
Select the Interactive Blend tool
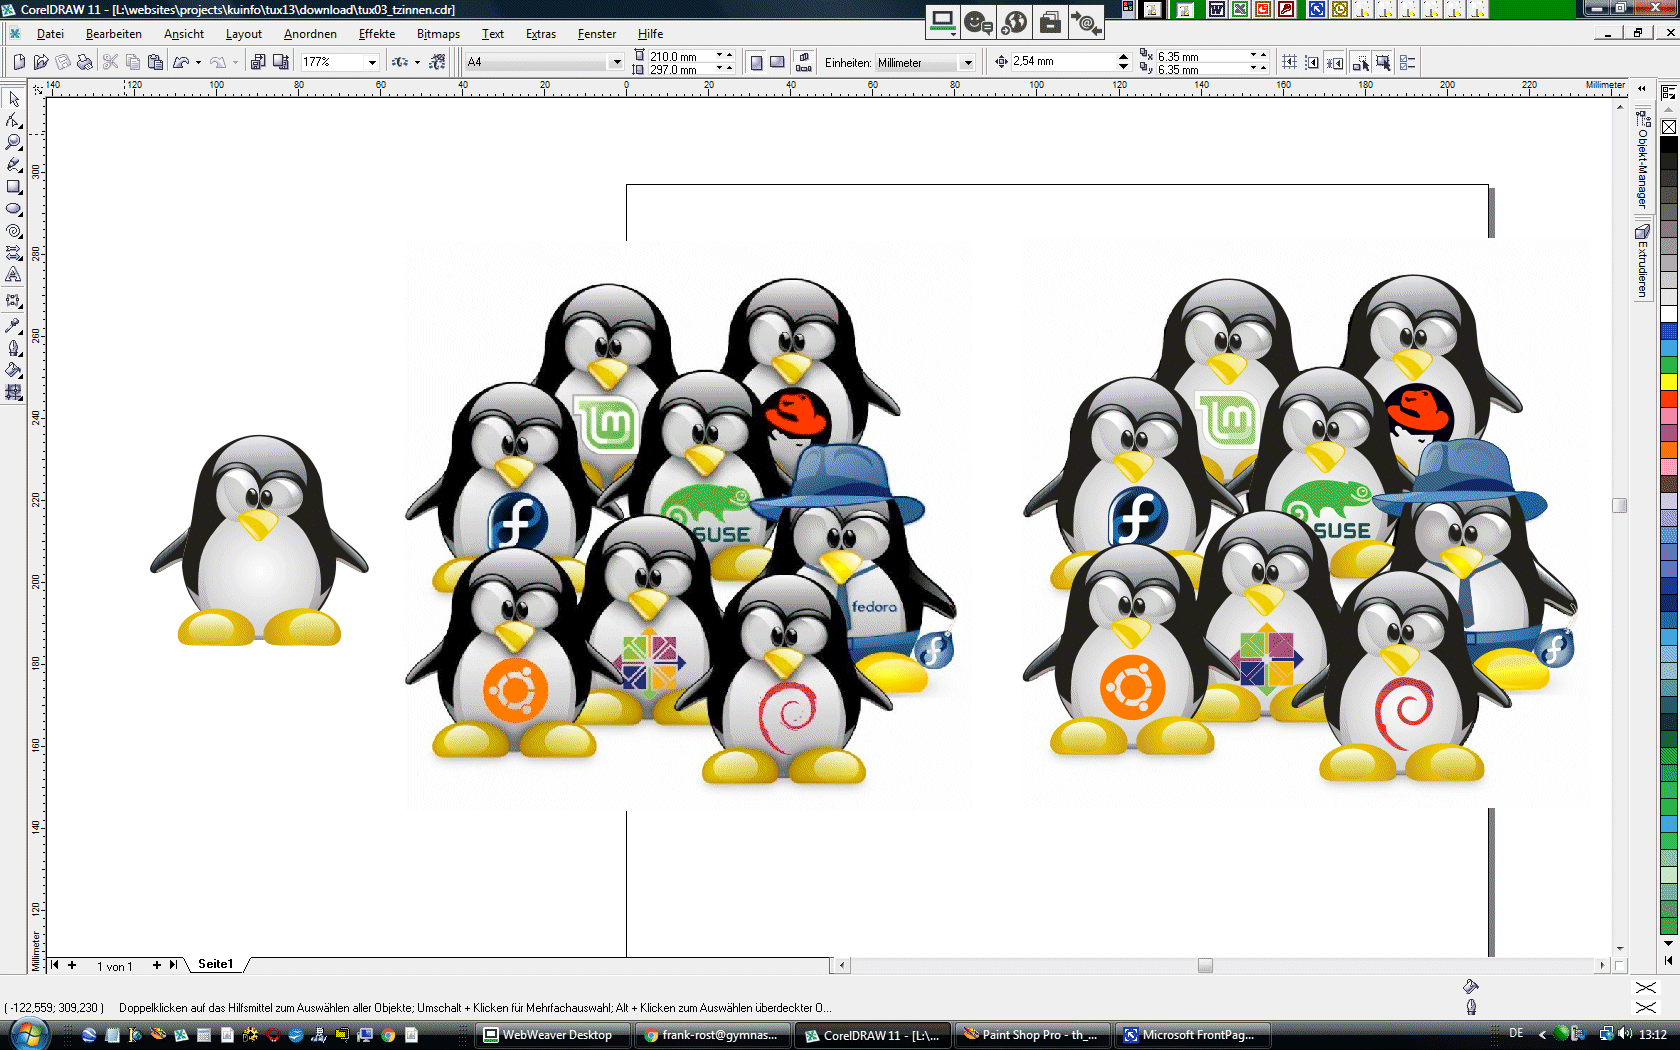pos(13,301)
